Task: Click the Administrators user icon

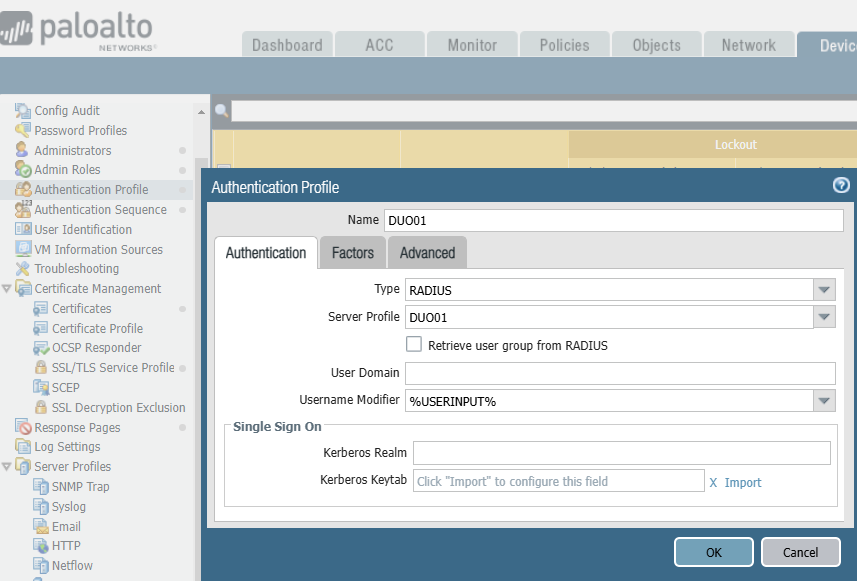Action: 22,150
